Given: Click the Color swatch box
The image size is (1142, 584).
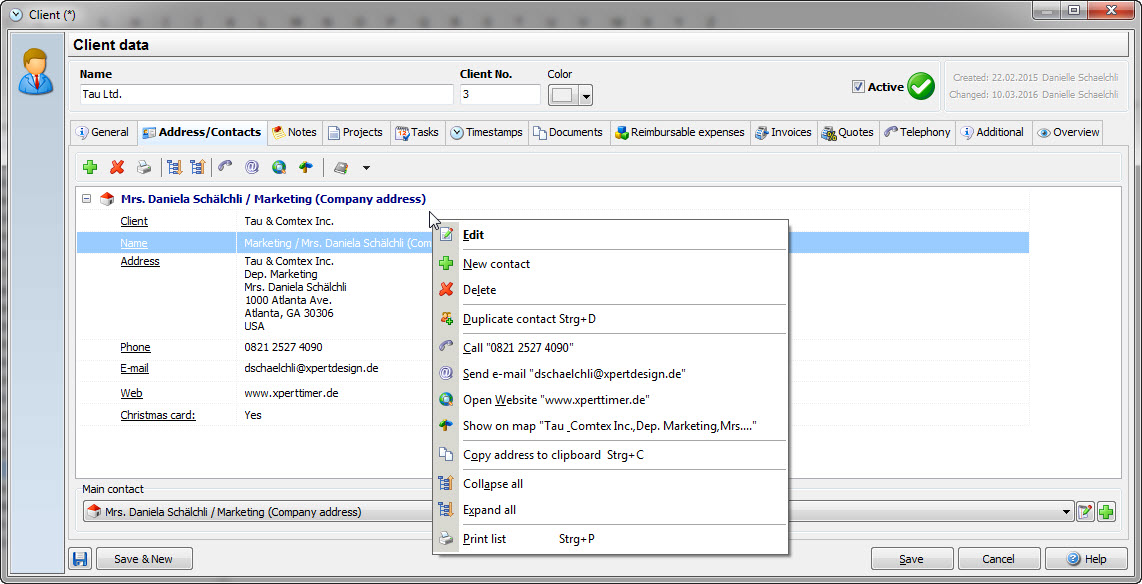Looking at the screenshot, I should pyautogui.click(x=563, y=95).
